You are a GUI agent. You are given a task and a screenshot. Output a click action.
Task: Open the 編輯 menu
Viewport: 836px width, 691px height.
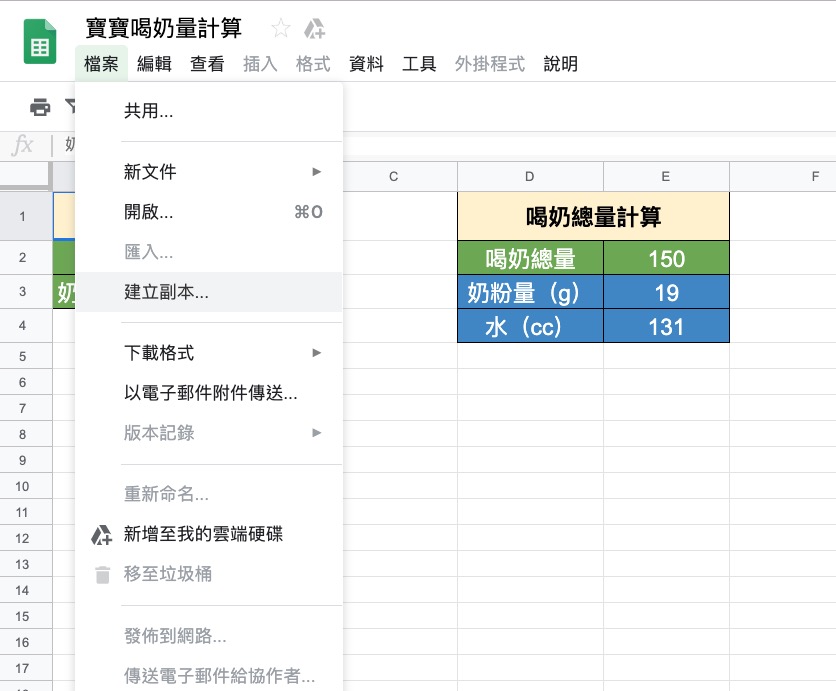tap(154, 64)
